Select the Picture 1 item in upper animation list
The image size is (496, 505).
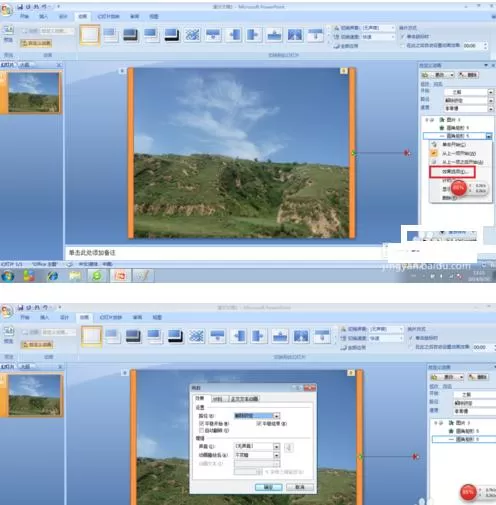(454, 119)
